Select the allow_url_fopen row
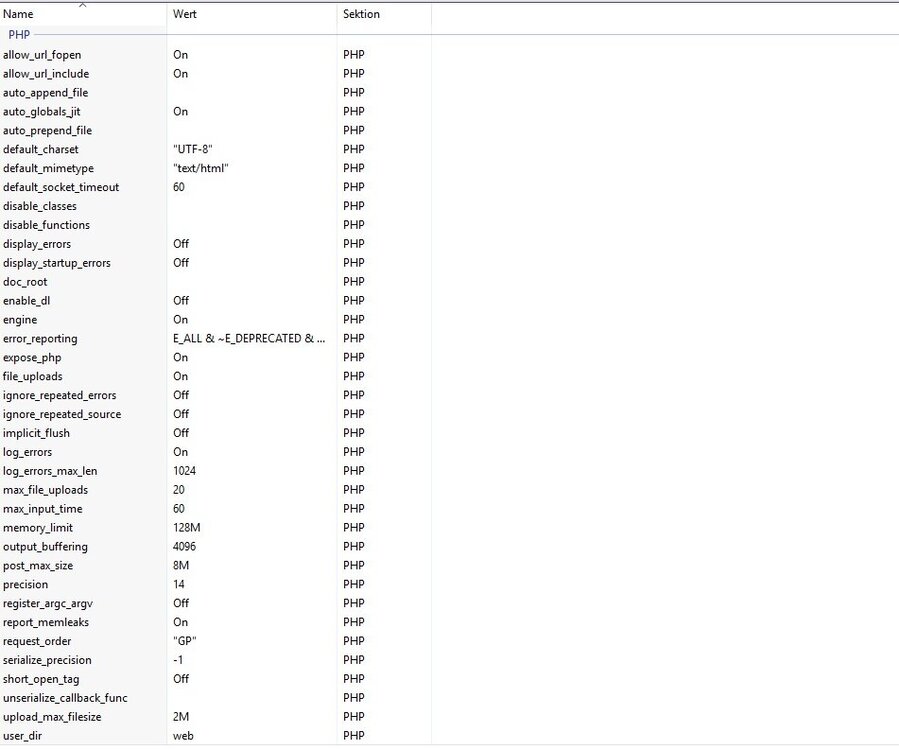Viewport: 899px width, 750px height. [42, 55]
